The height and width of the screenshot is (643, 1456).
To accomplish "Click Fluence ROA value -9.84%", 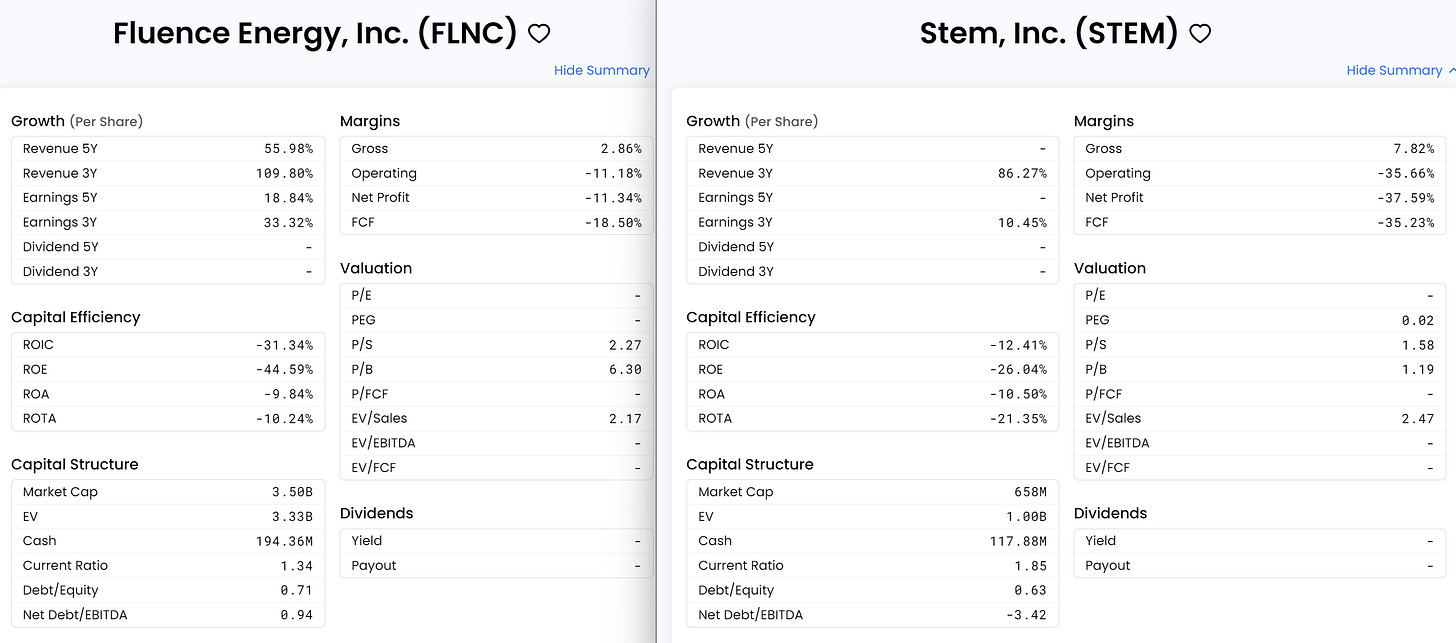I will (x=288, y=393).
